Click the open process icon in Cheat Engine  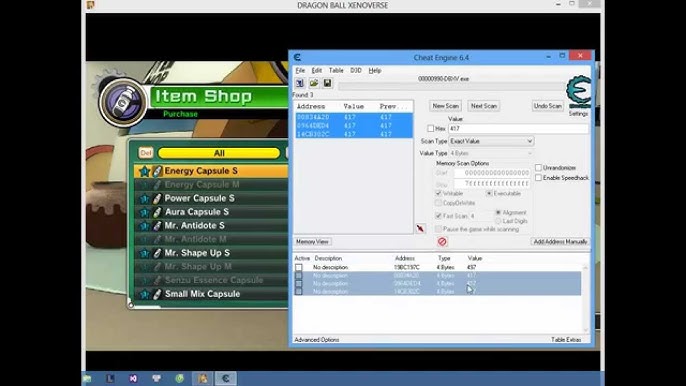tap(300, 83)
